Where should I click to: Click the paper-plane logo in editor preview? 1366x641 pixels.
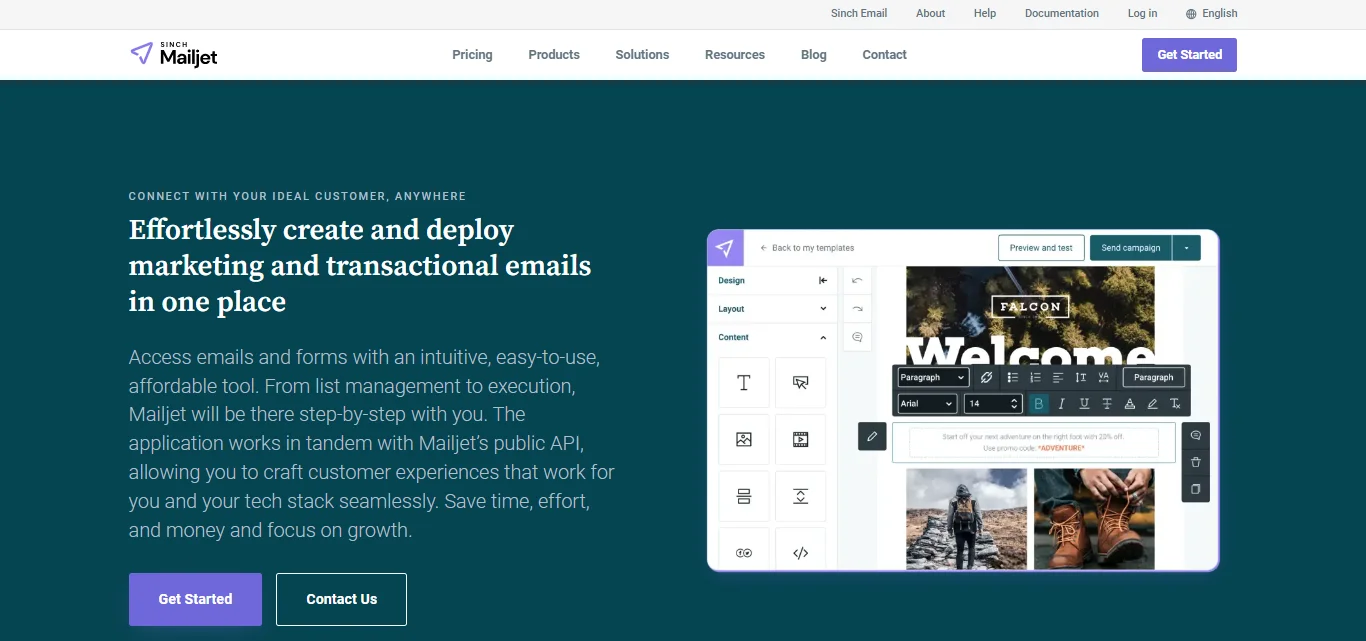(x=725, y=248)
